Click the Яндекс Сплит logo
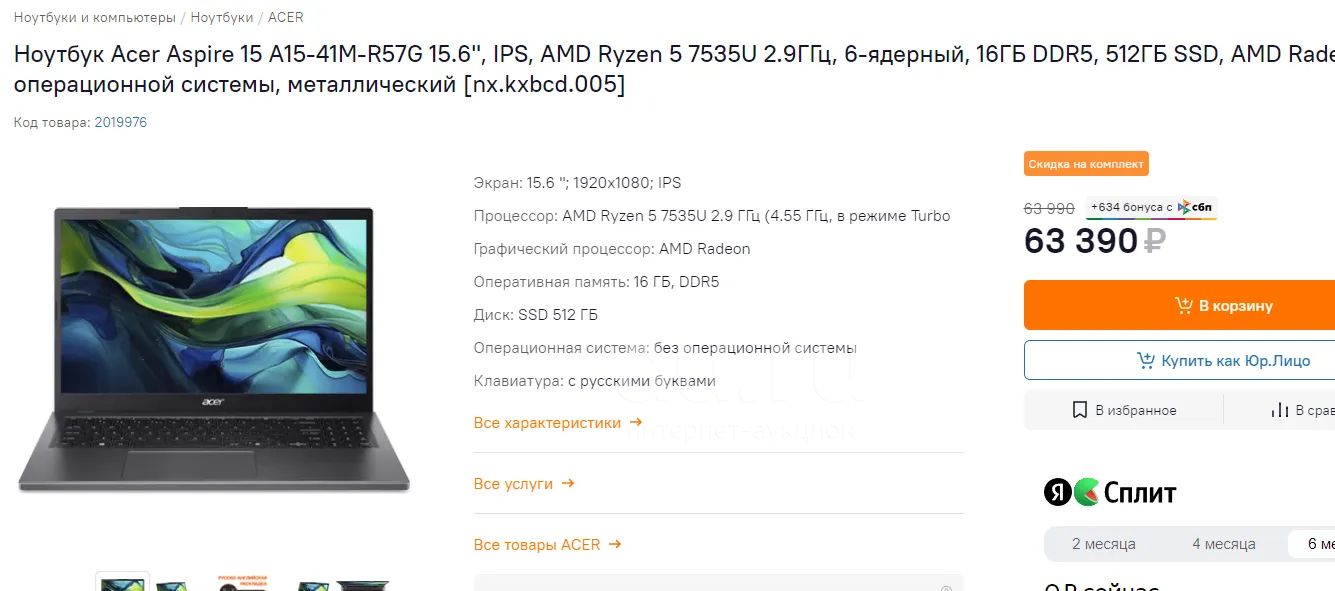 1110,492
